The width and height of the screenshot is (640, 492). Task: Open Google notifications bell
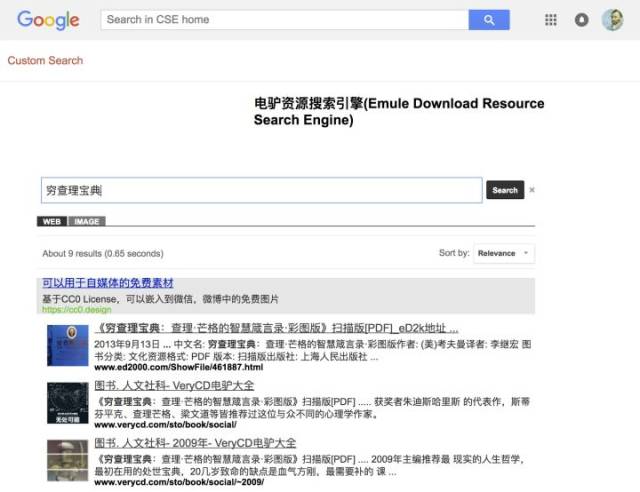click(582, 20)
